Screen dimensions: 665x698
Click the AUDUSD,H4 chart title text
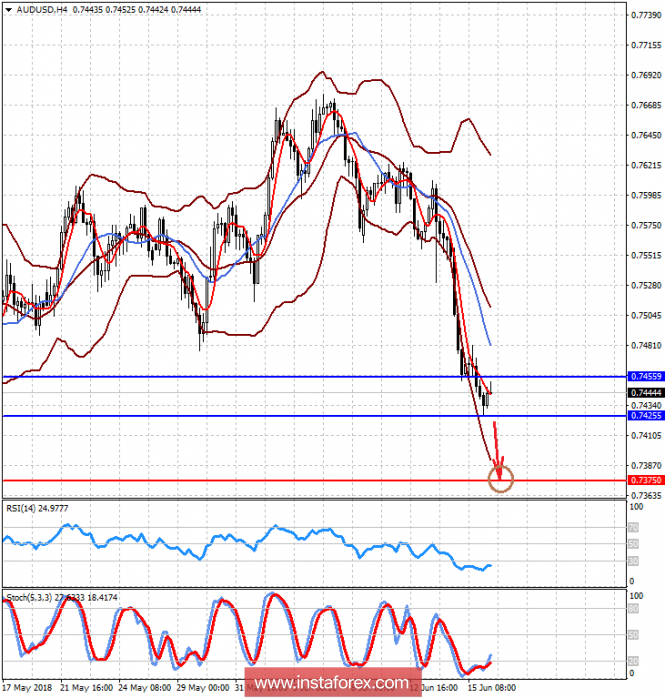pyautogui.click(x=37, y=8)
